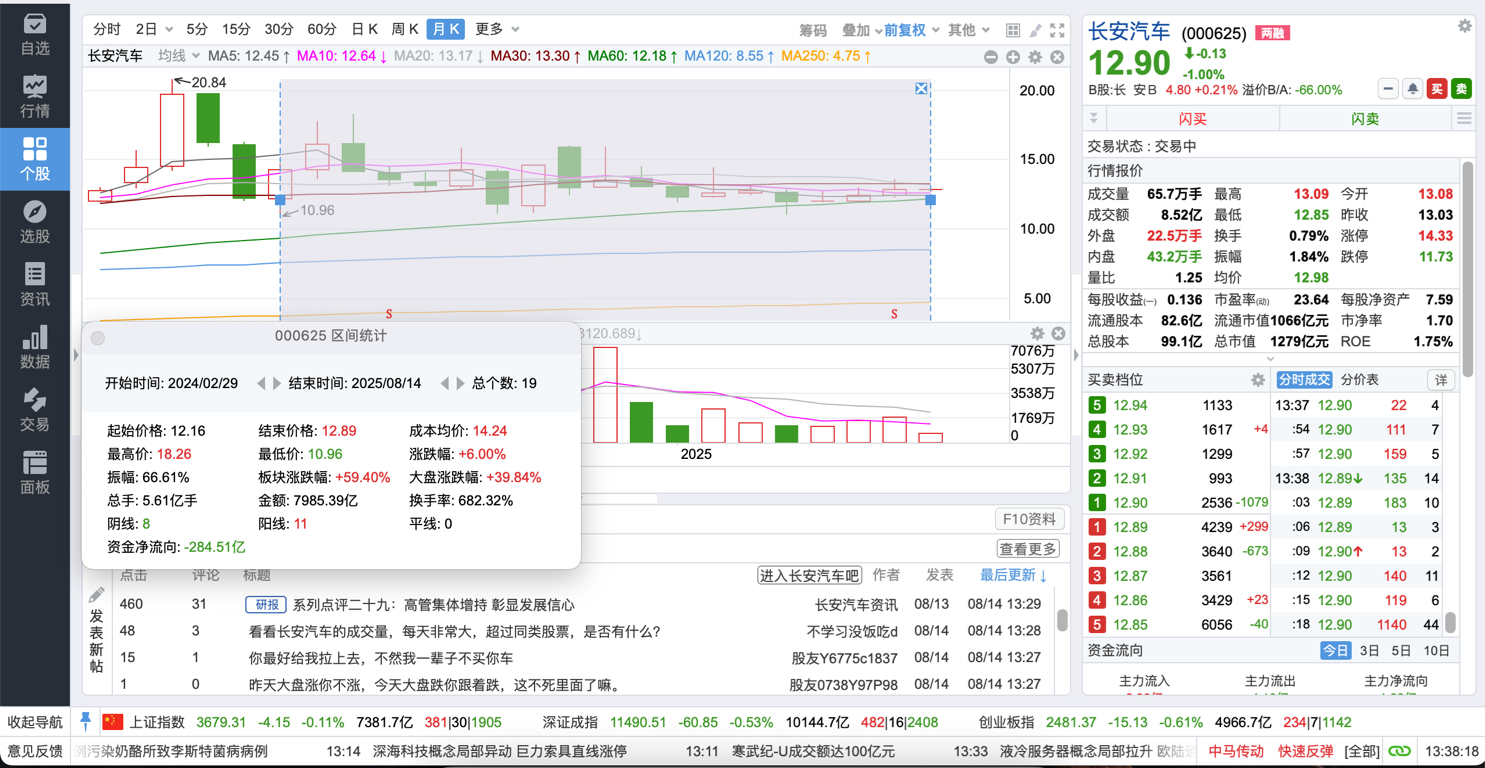Click the 进入长安汽车吧 button
Viewport: 1485px width, 768px height.
pyautogui.click(x=810, y=575)
